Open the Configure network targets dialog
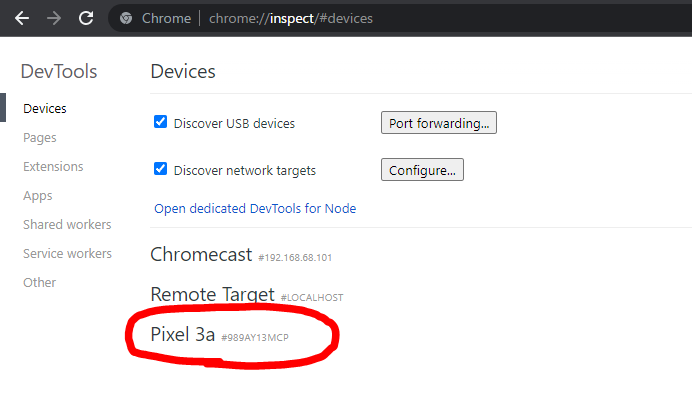The image size is (692, 395). (422, 169)
